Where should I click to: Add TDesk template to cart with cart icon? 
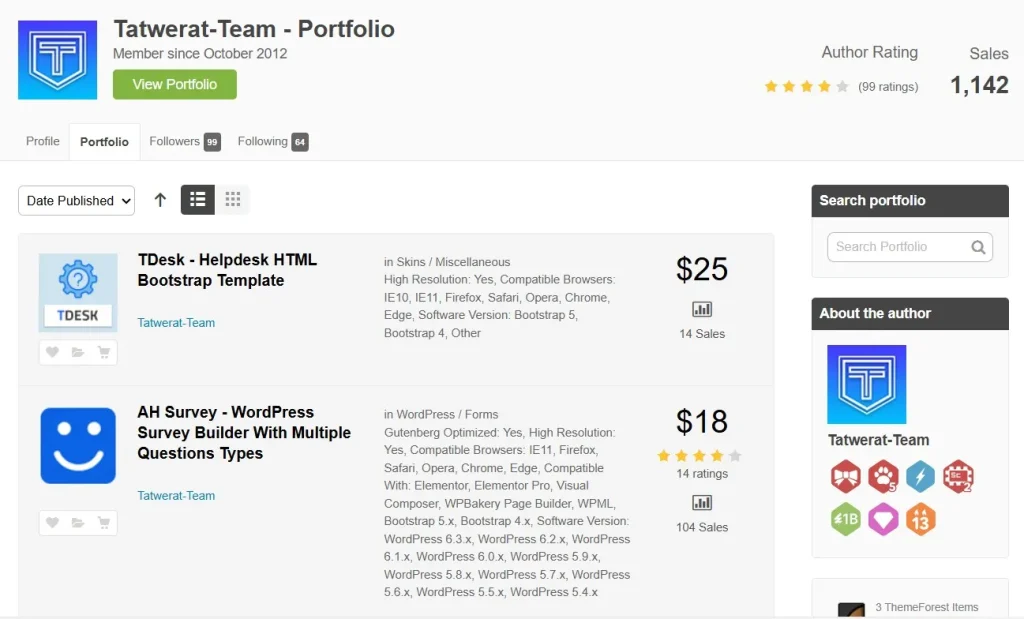pyautogui.click(x=104, y=352)
